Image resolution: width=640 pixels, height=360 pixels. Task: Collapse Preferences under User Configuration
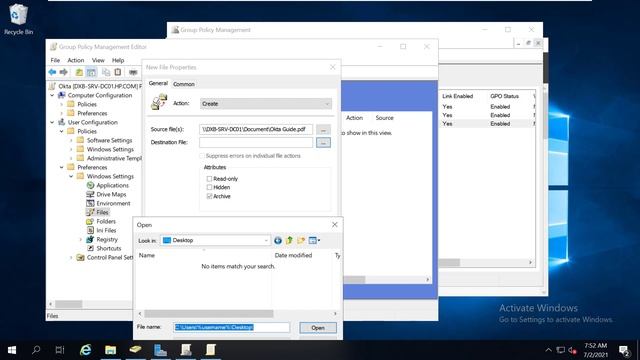tap(62, 167)
